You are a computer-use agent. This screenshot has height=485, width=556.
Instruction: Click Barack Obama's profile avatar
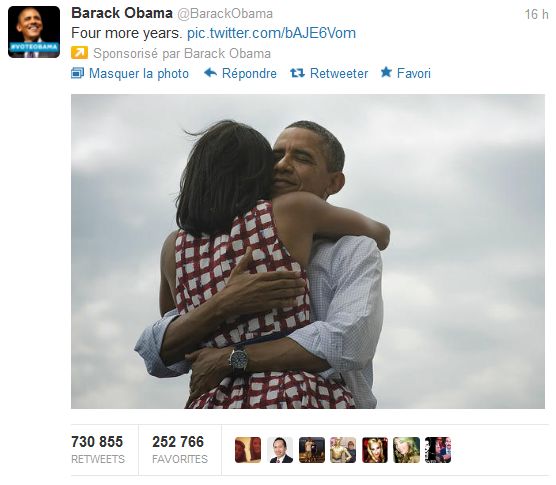(x=34, y=32)
